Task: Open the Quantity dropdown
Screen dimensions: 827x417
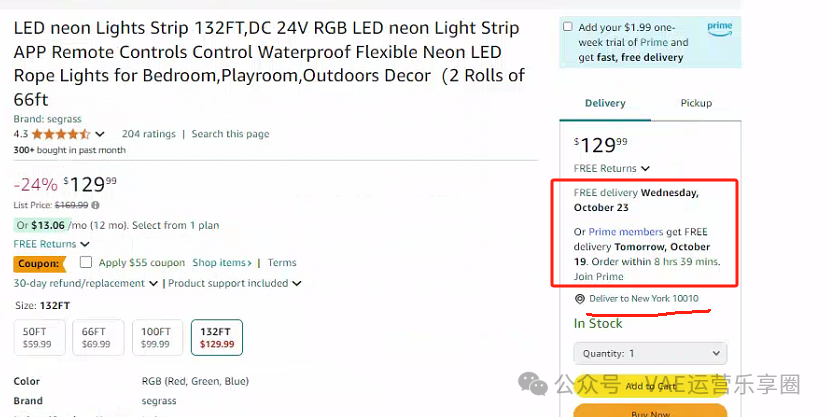Action: coord(650,354)
